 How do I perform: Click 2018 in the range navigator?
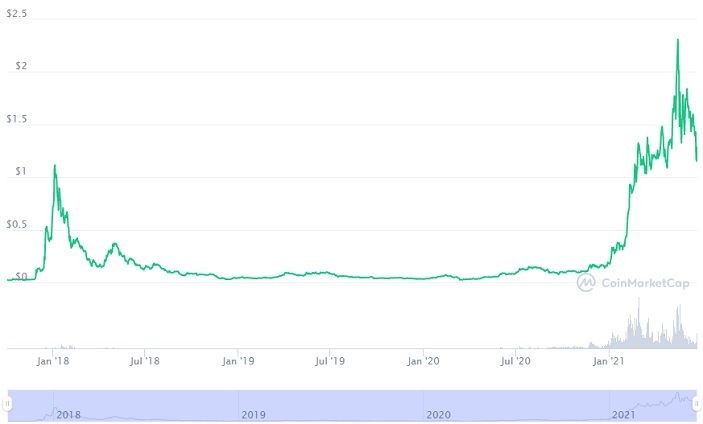tap(69, 414)
